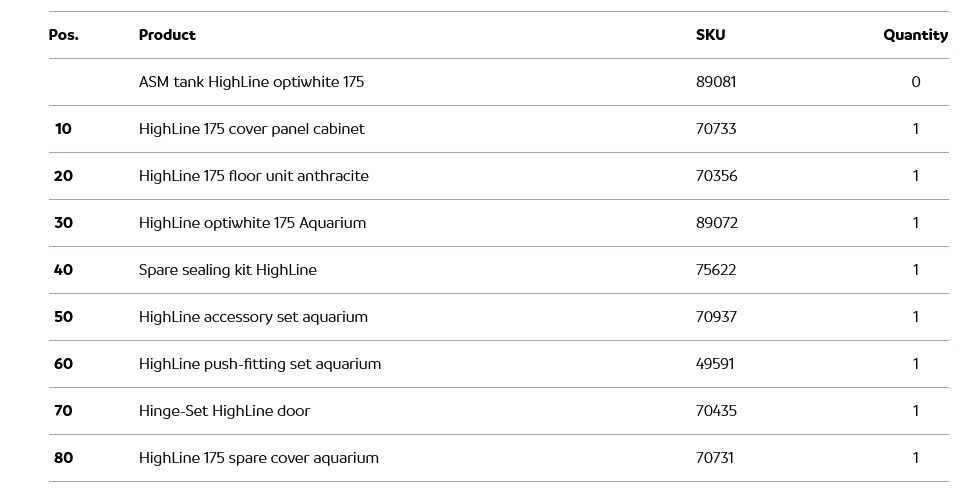Click SKU 75622 for sealing kit

[x=716, y=270]
